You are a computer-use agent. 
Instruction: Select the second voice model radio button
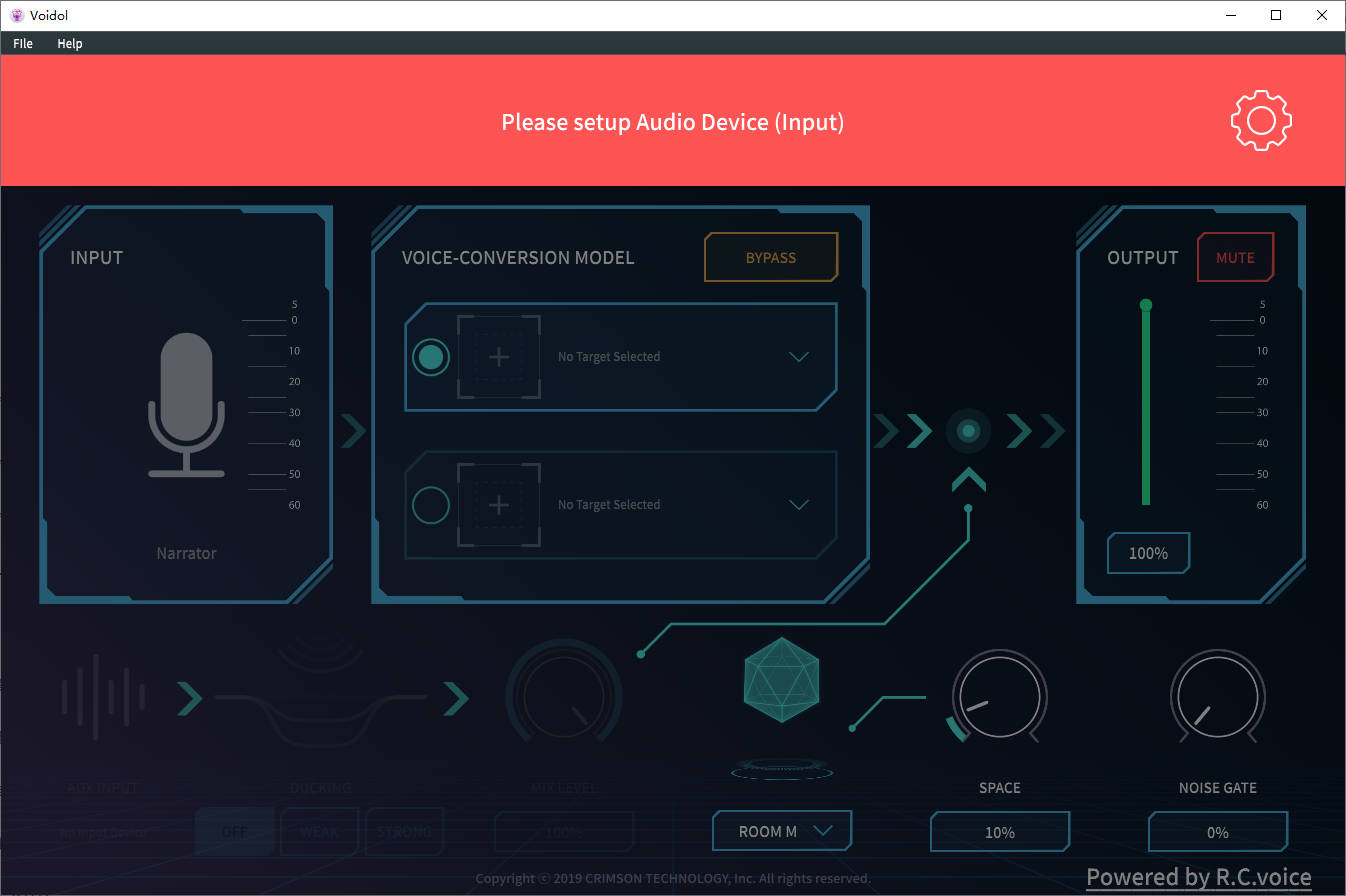[x=431, y=505]
